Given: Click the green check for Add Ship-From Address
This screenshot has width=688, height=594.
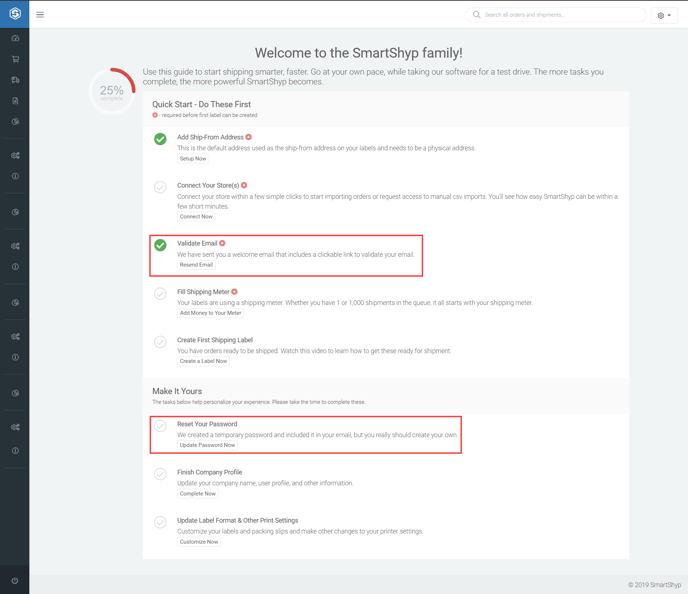Looking at the screenshot, I should click(160, 139).
